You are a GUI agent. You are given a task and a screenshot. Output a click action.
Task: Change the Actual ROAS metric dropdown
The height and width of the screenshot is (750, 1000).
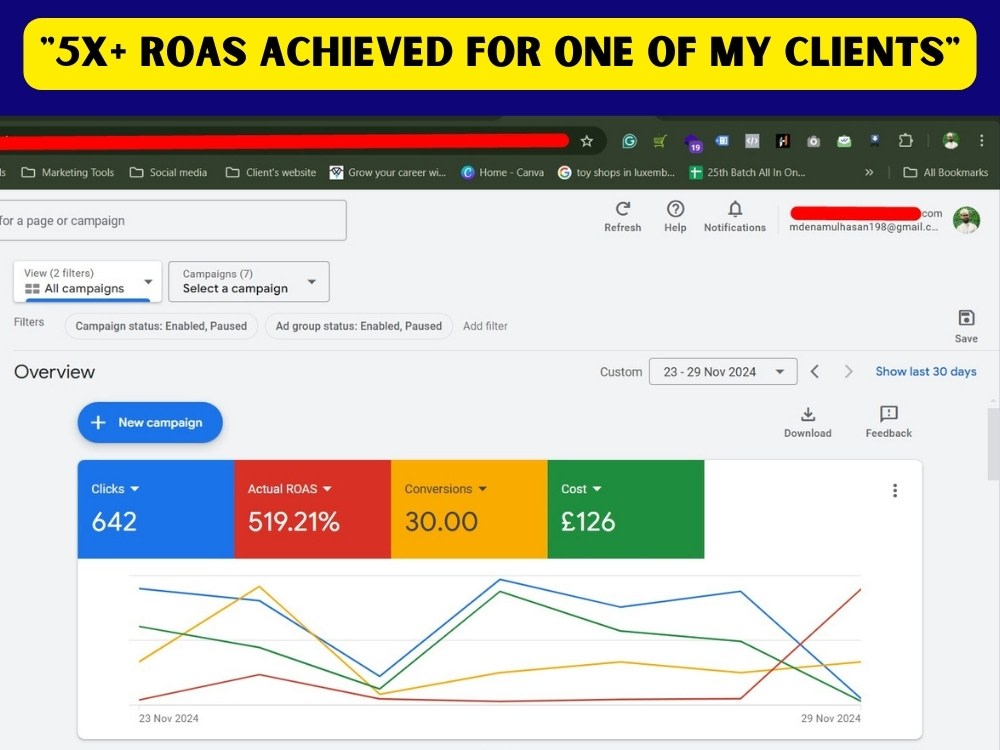click(x=290, y=489)
